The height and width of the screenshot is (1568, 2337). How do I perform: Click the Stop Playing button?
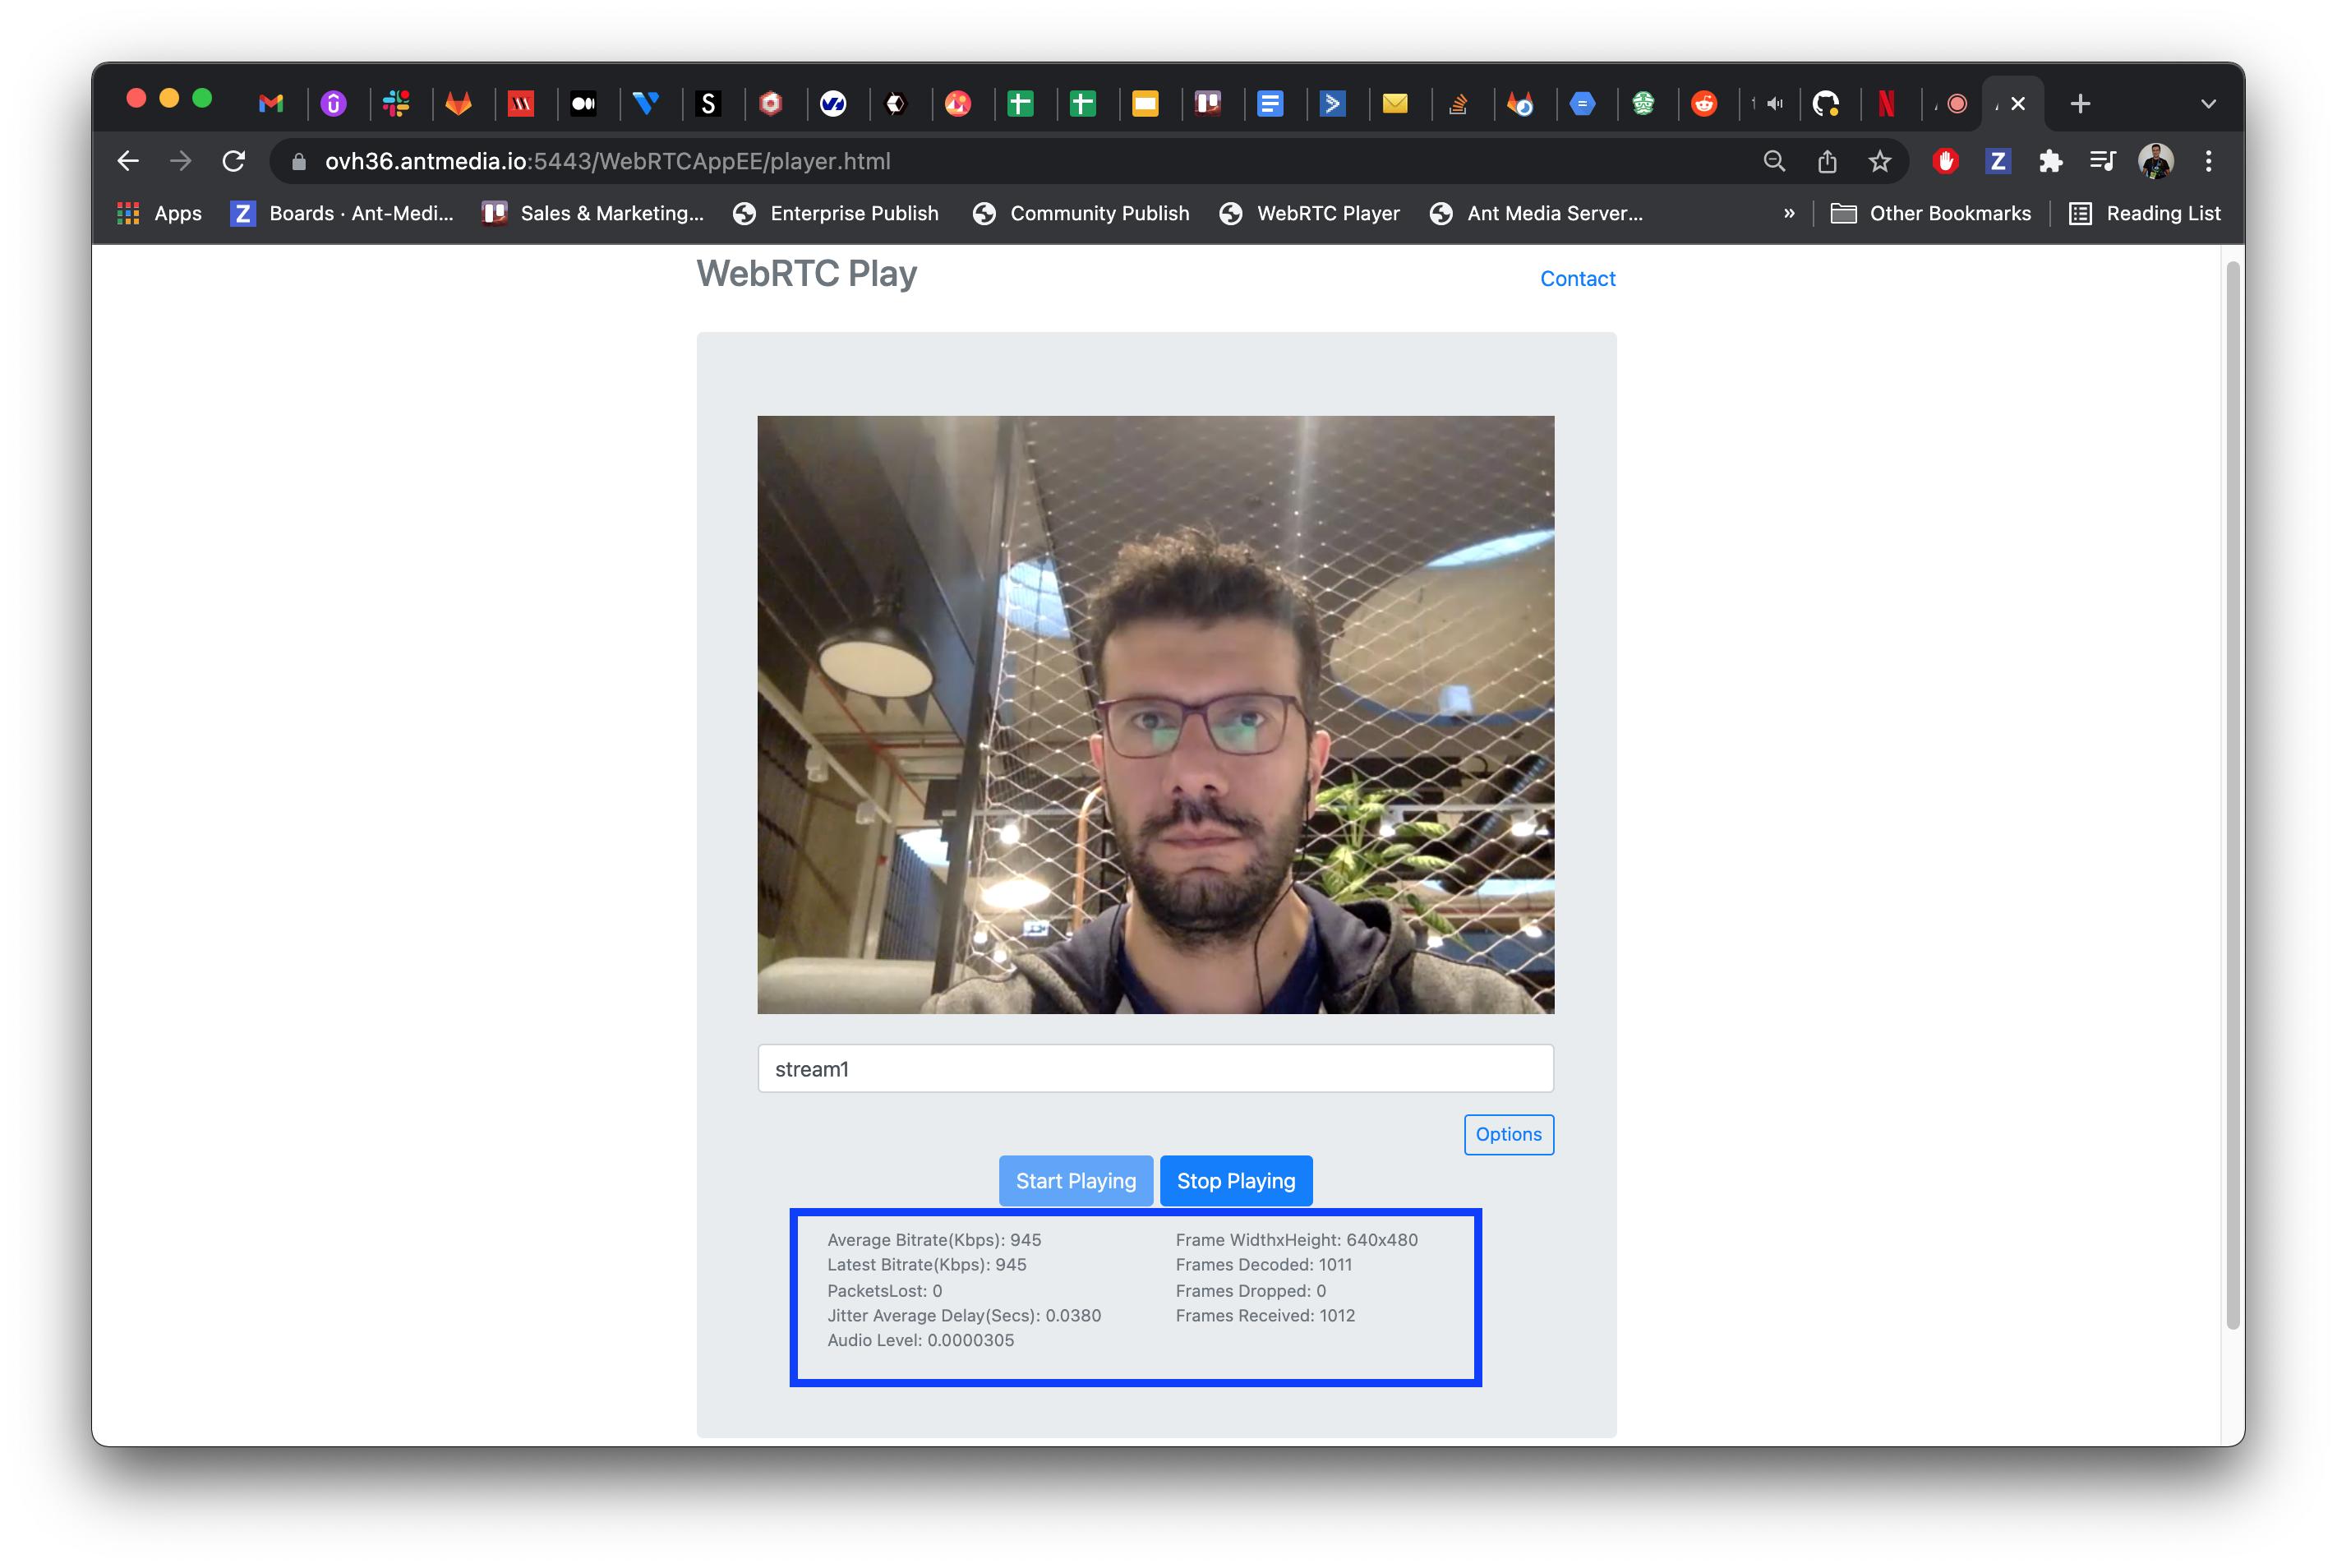click(x=1235, y=1181)
